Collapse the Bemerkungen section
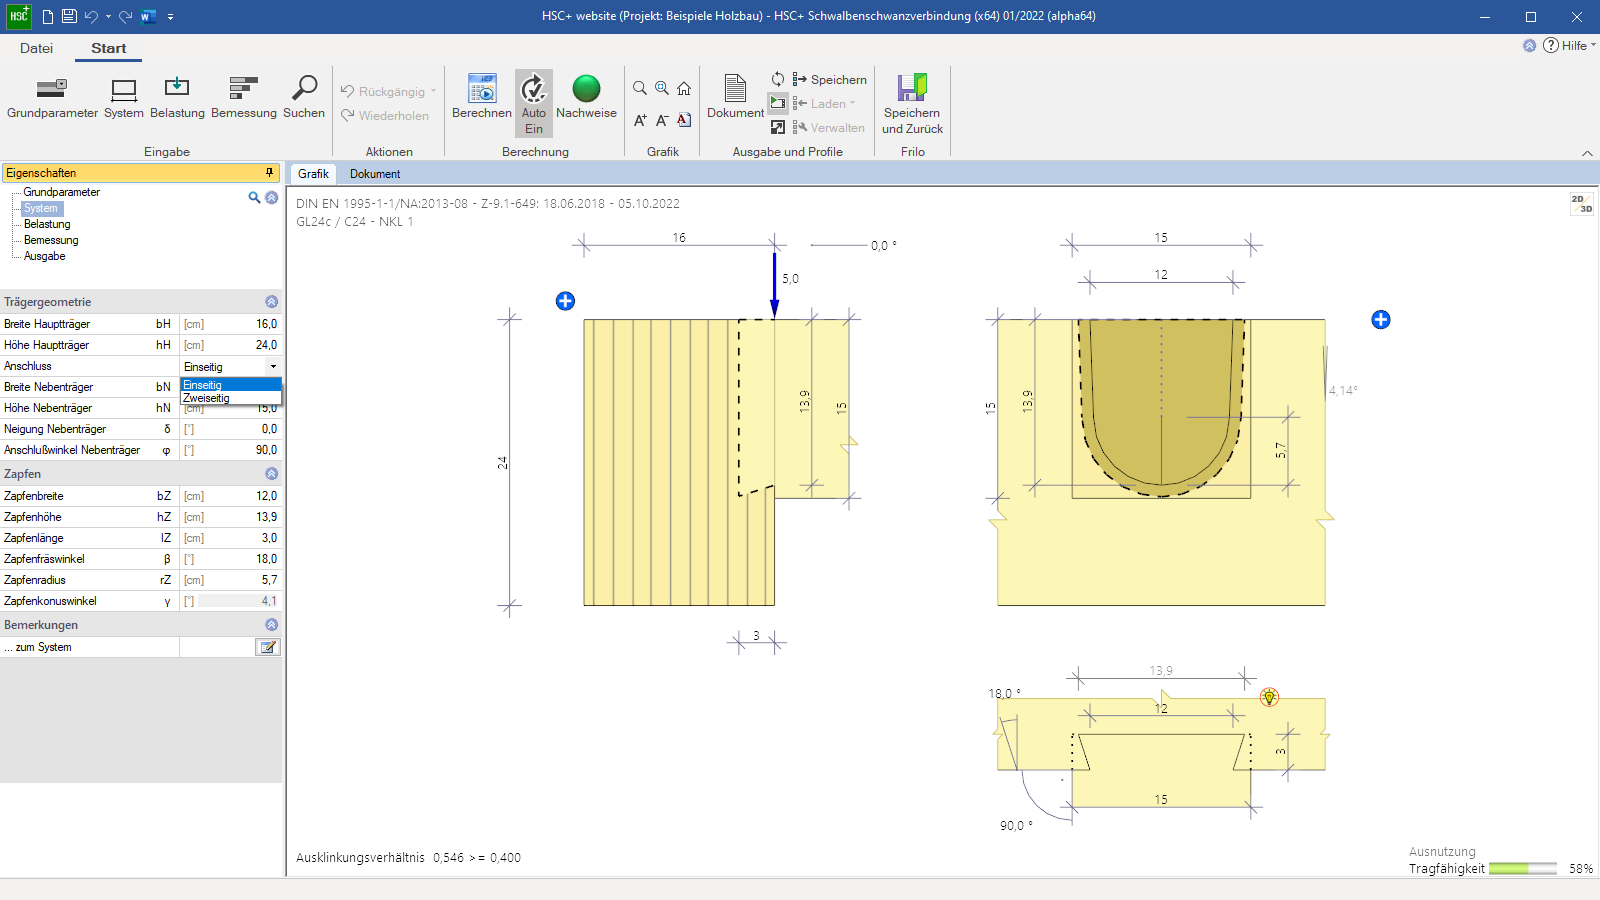This screenshot has width=1600, height=900. 271,625
